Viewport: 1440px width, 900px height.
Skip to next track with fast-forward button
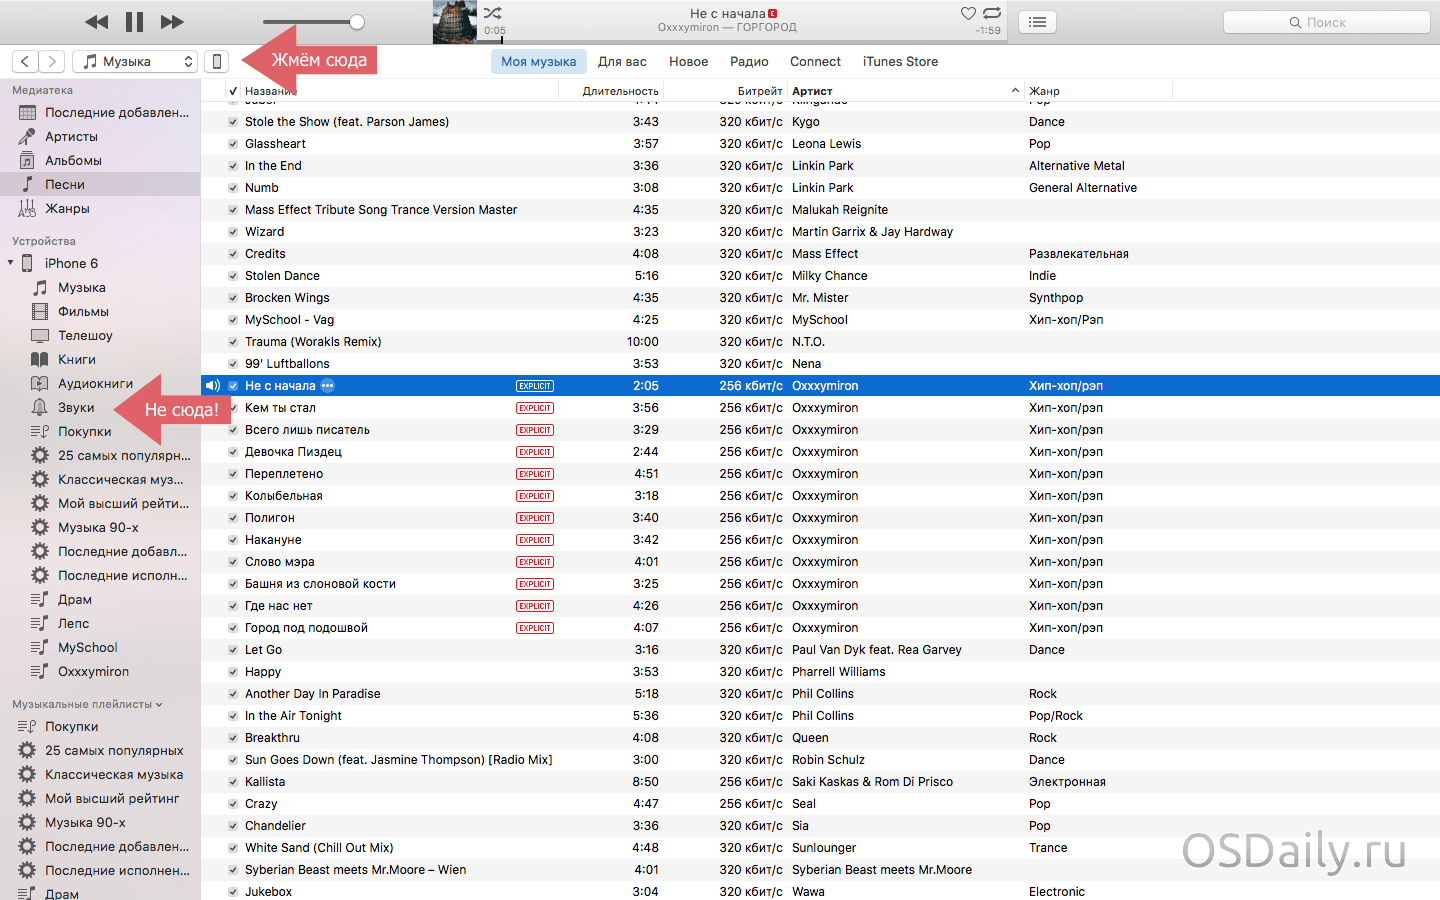point(172,22)
